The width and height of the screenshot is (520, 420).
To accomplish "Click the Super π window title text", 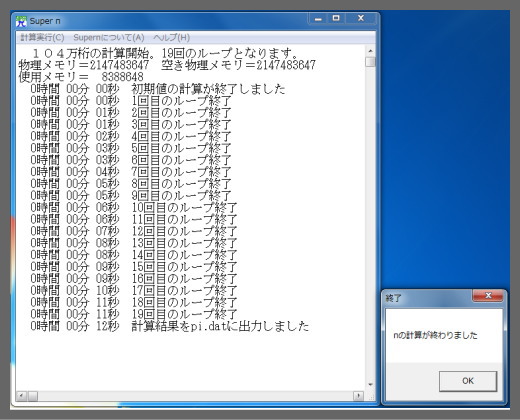I will 45,21.
